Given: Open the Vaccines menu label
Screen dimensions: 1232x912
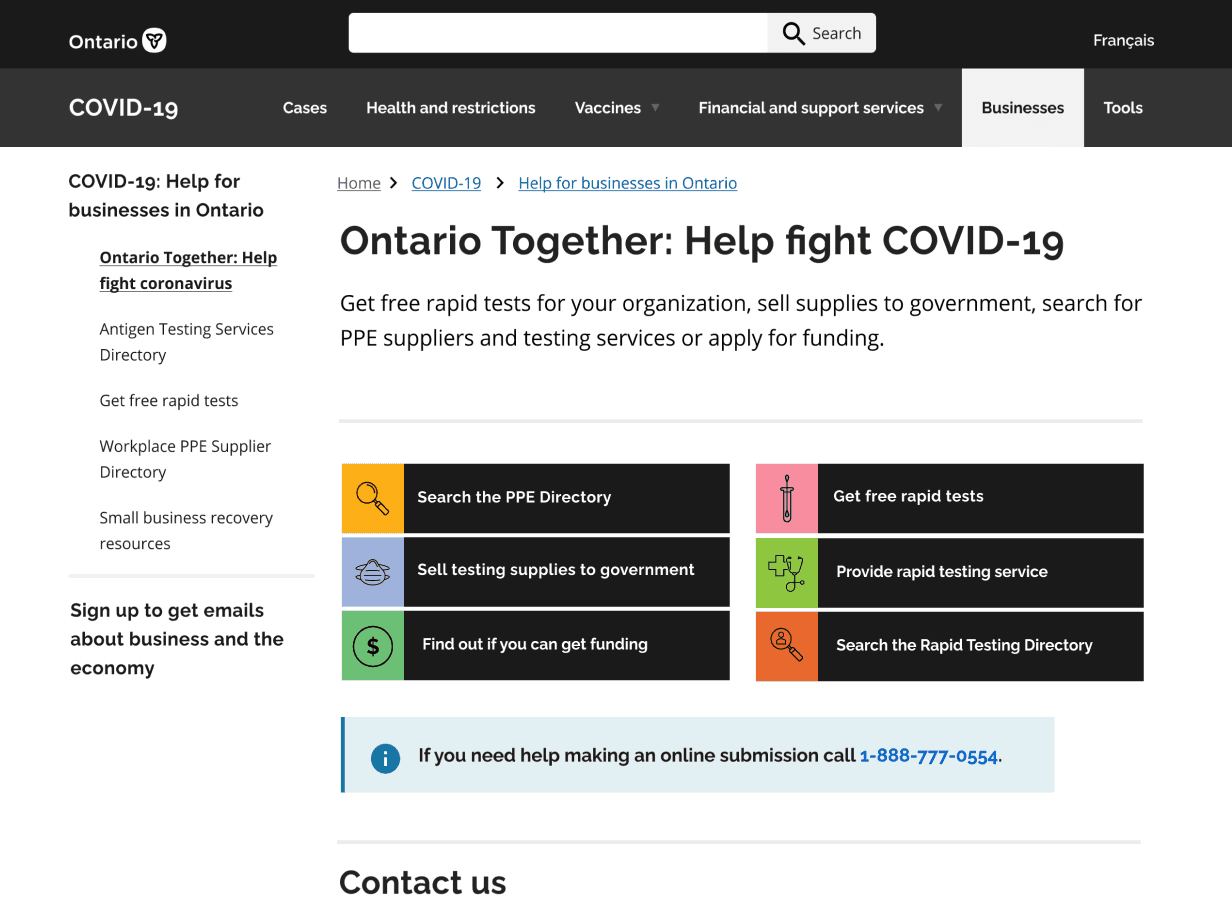Looking at the screenshot, I should click(608, 108).
